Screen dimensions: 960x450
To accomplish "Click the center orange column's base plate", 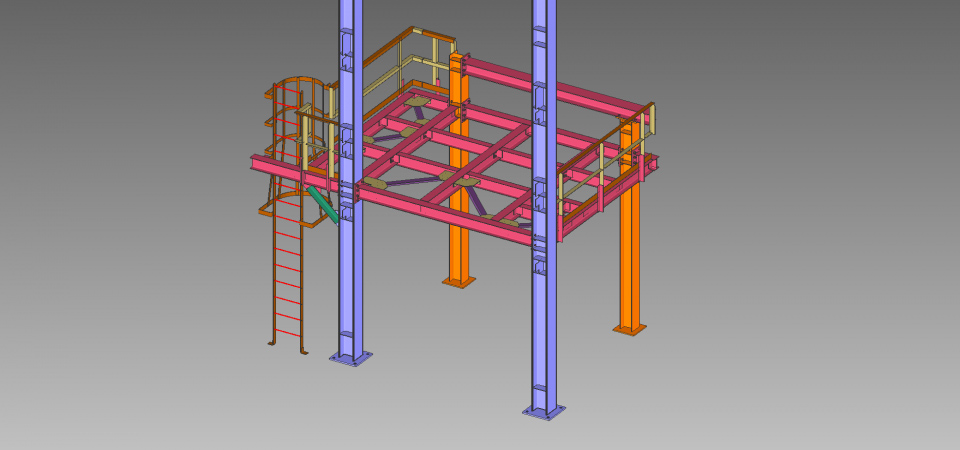I will 459,283.
